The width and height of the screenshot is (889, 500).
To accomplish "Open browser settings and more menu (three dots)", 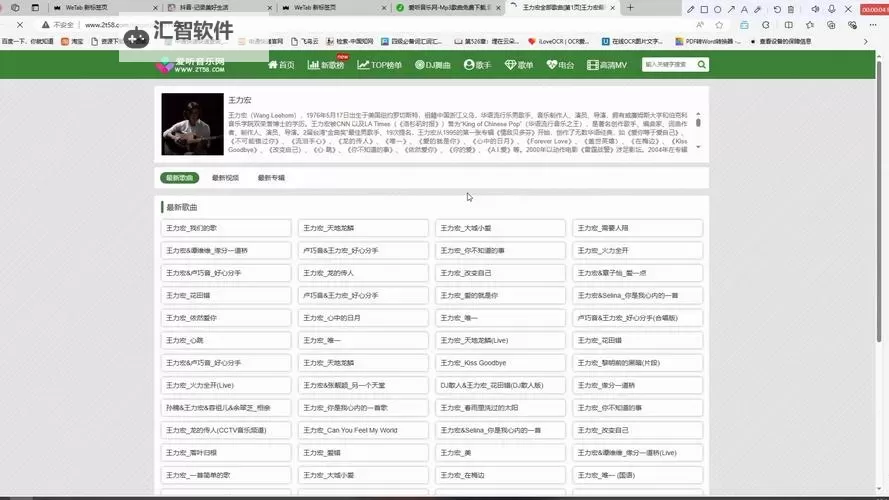I will point(873,25).
